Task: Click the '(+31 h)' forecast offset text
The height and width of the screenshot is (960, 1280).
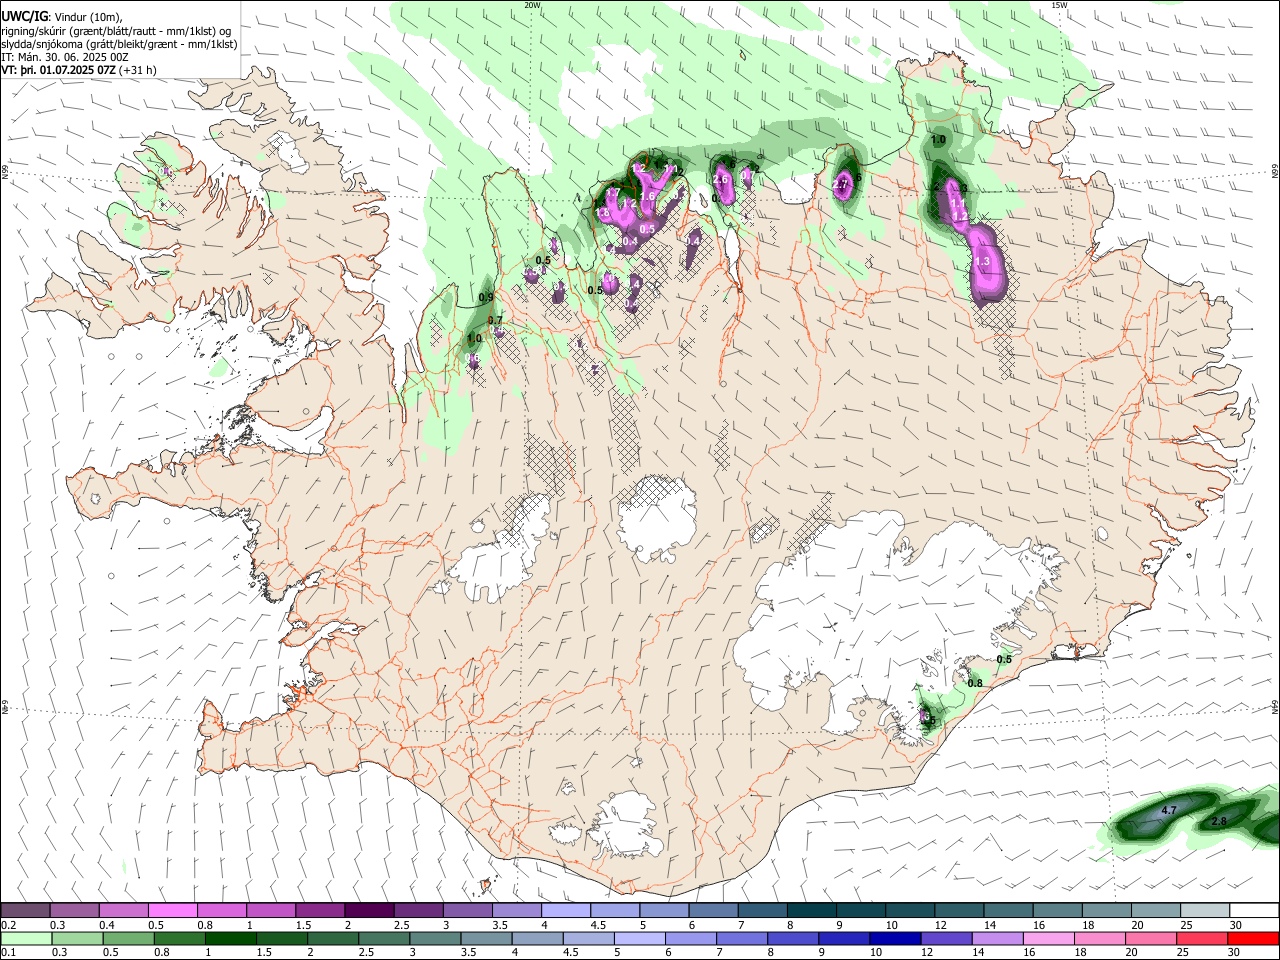Action: click(x=138, y=70)
